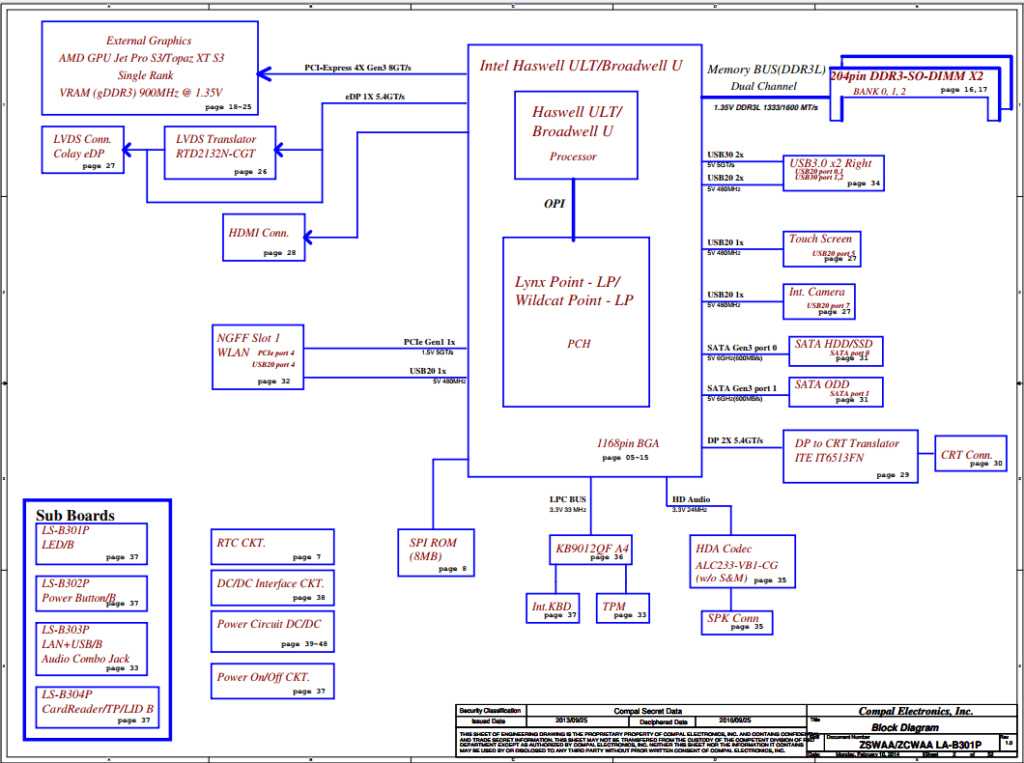
Task: Select the SATA HDD/SSD block
Action: click(836, 351)
